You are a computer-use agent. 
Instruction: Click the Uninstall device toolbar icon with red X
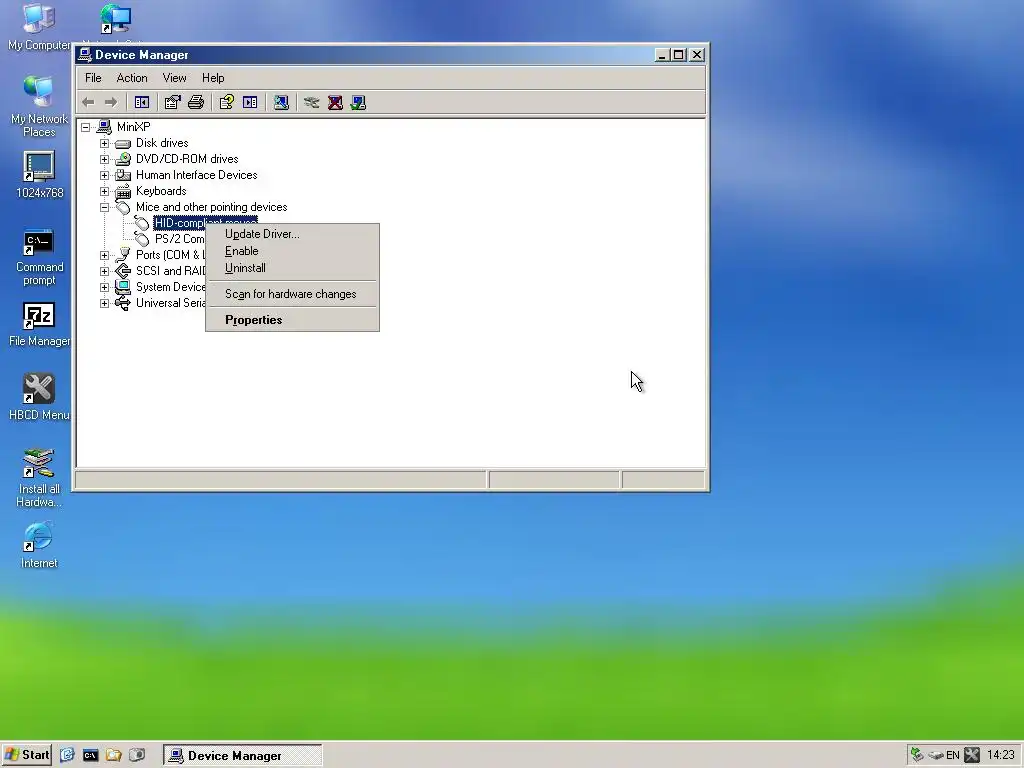point(335,103)
